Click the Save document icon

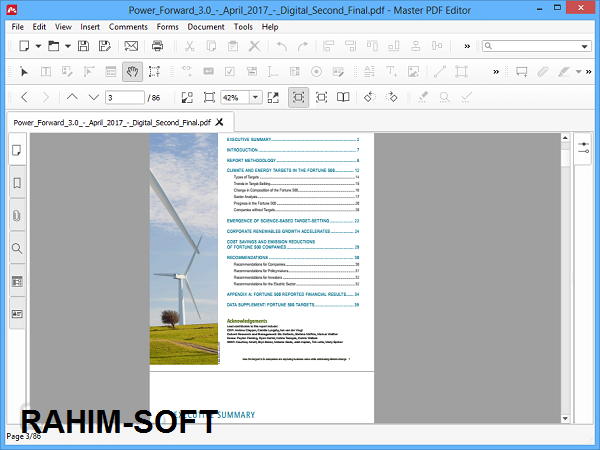click(x=82, y=46)
